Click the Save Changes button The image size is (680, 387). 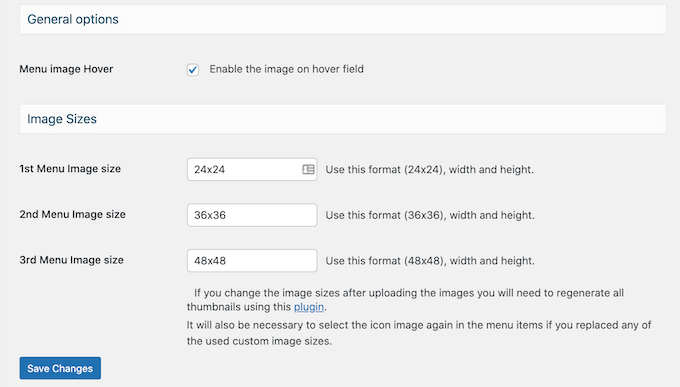tap(60, 368)
